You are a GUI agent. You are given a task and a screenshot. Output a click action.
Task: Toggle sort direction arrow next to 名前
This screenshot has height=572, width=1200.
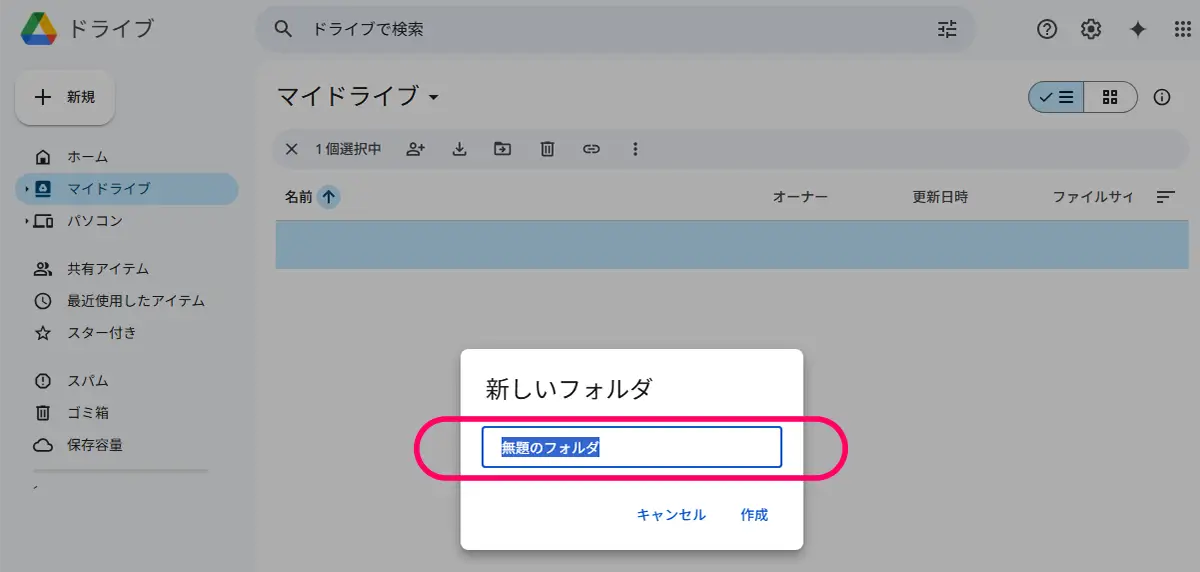[329, 197]
